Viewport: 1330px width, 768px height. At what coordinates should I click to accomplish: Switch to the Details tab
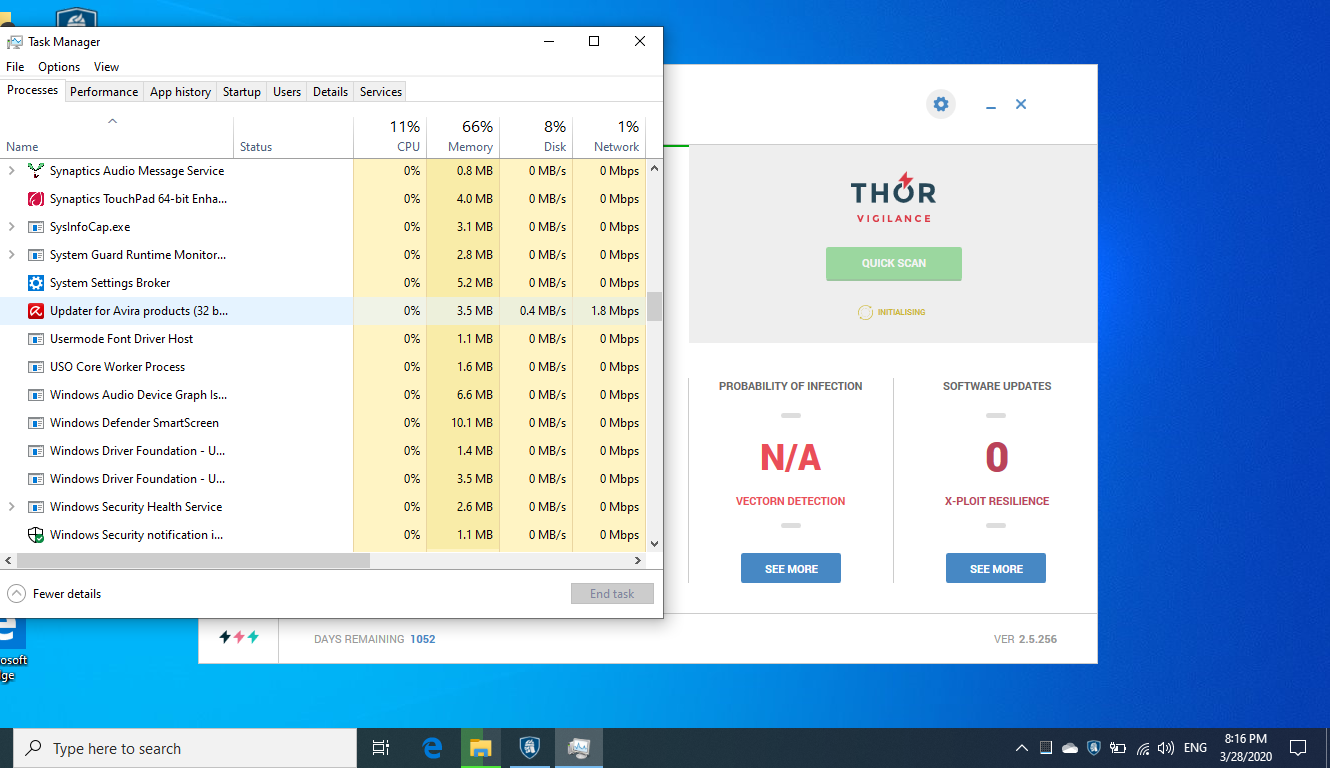(x=330, y=91)
